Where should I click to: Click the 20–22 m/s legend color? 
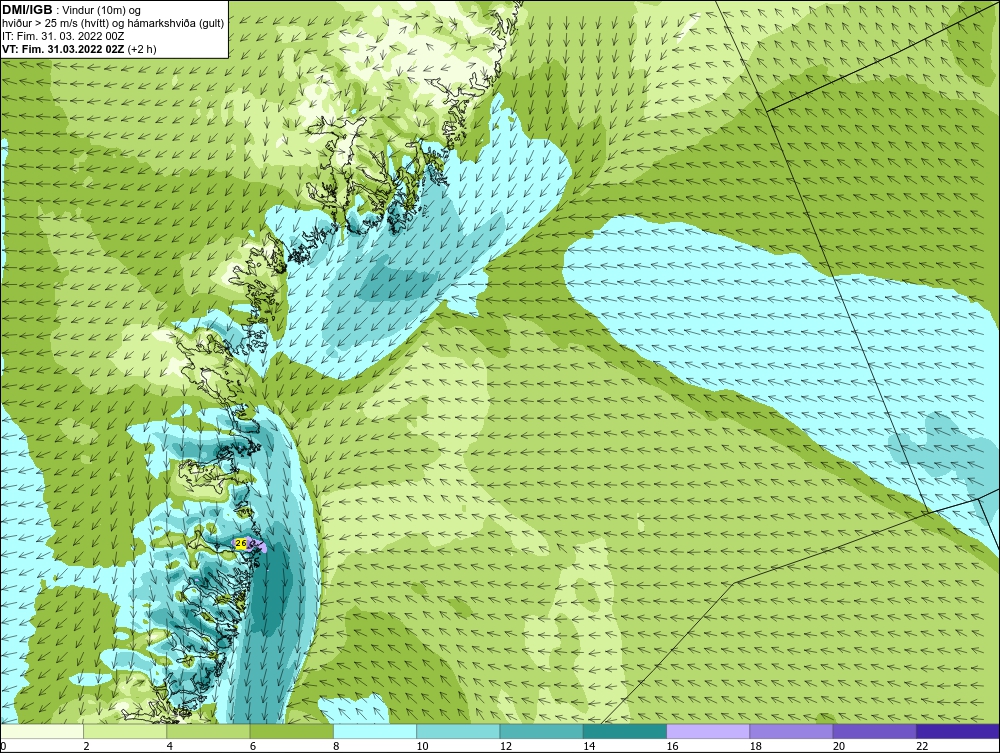(874, 731)
